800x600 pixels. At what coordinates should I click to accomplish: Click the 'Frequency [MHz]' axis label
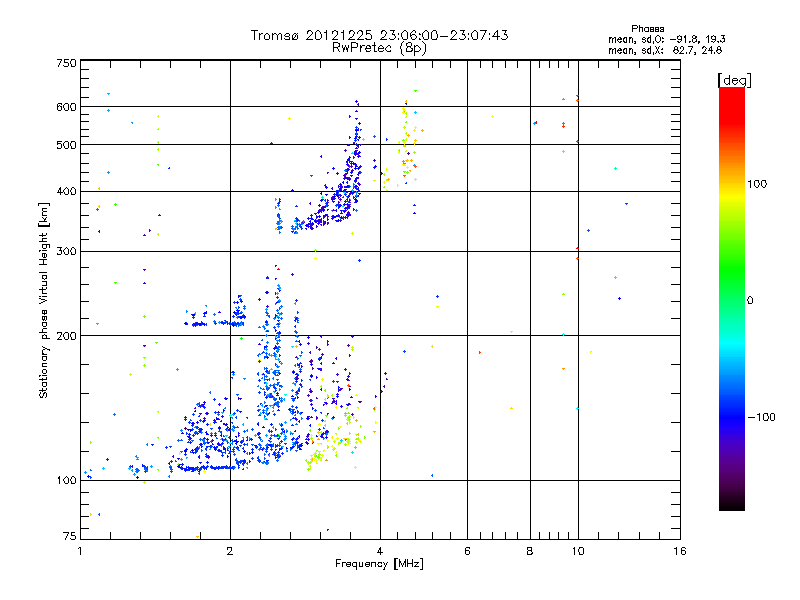[379, 564]
